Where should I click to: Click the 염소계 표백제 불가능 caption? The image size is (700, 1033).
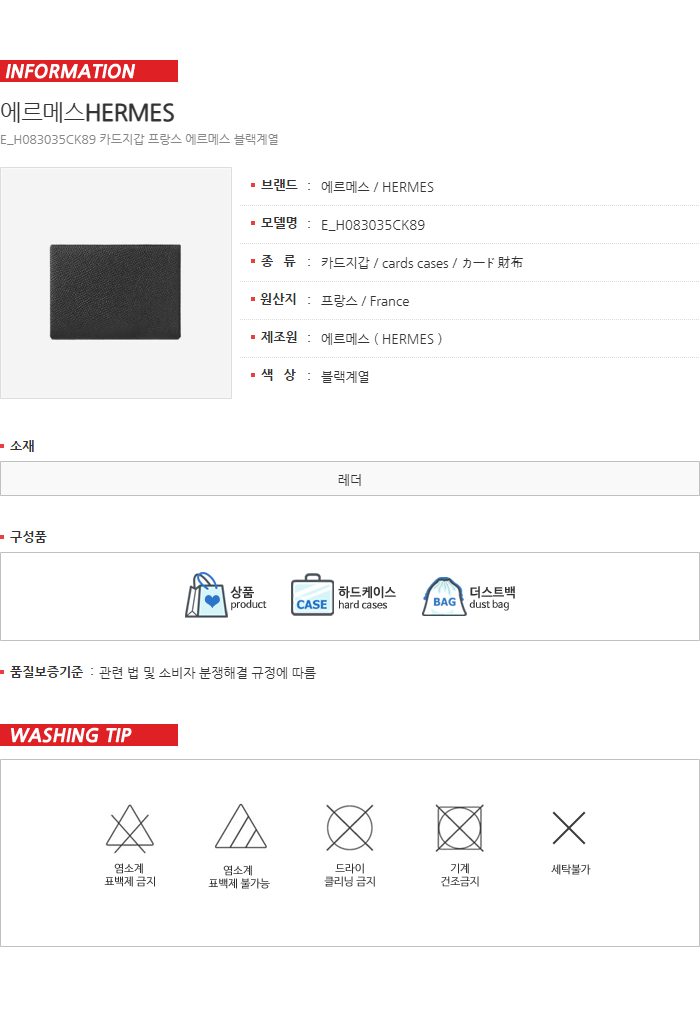click(x=239, y=877)
